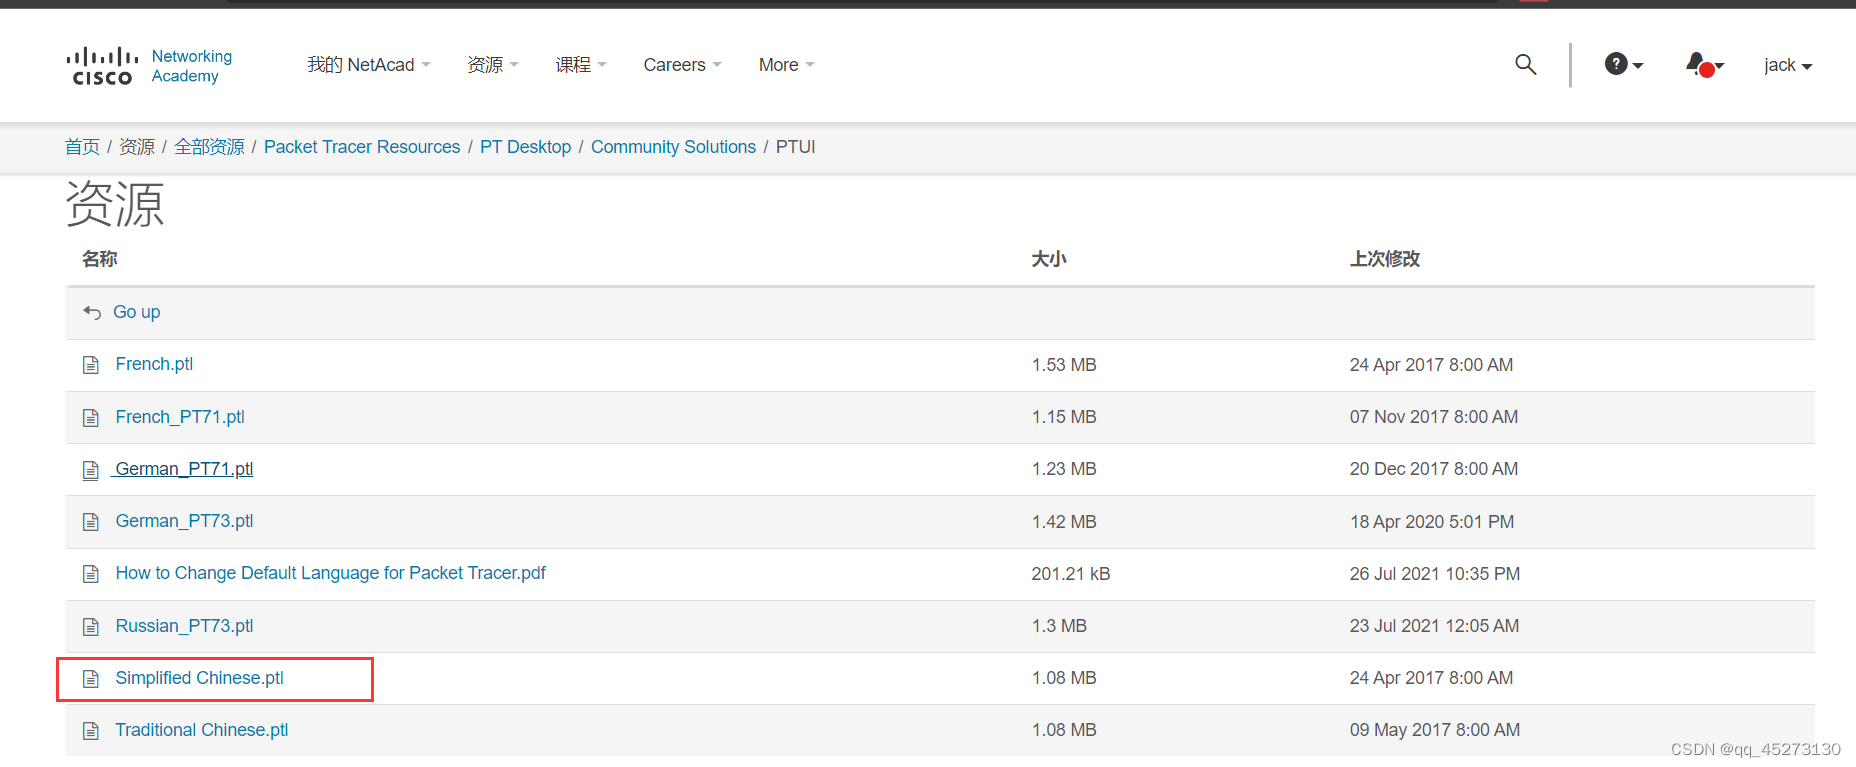Click date 23 Jul 2021 12:05 AM
This screenshot has width=1856, height=767.
pos(1434,626)
